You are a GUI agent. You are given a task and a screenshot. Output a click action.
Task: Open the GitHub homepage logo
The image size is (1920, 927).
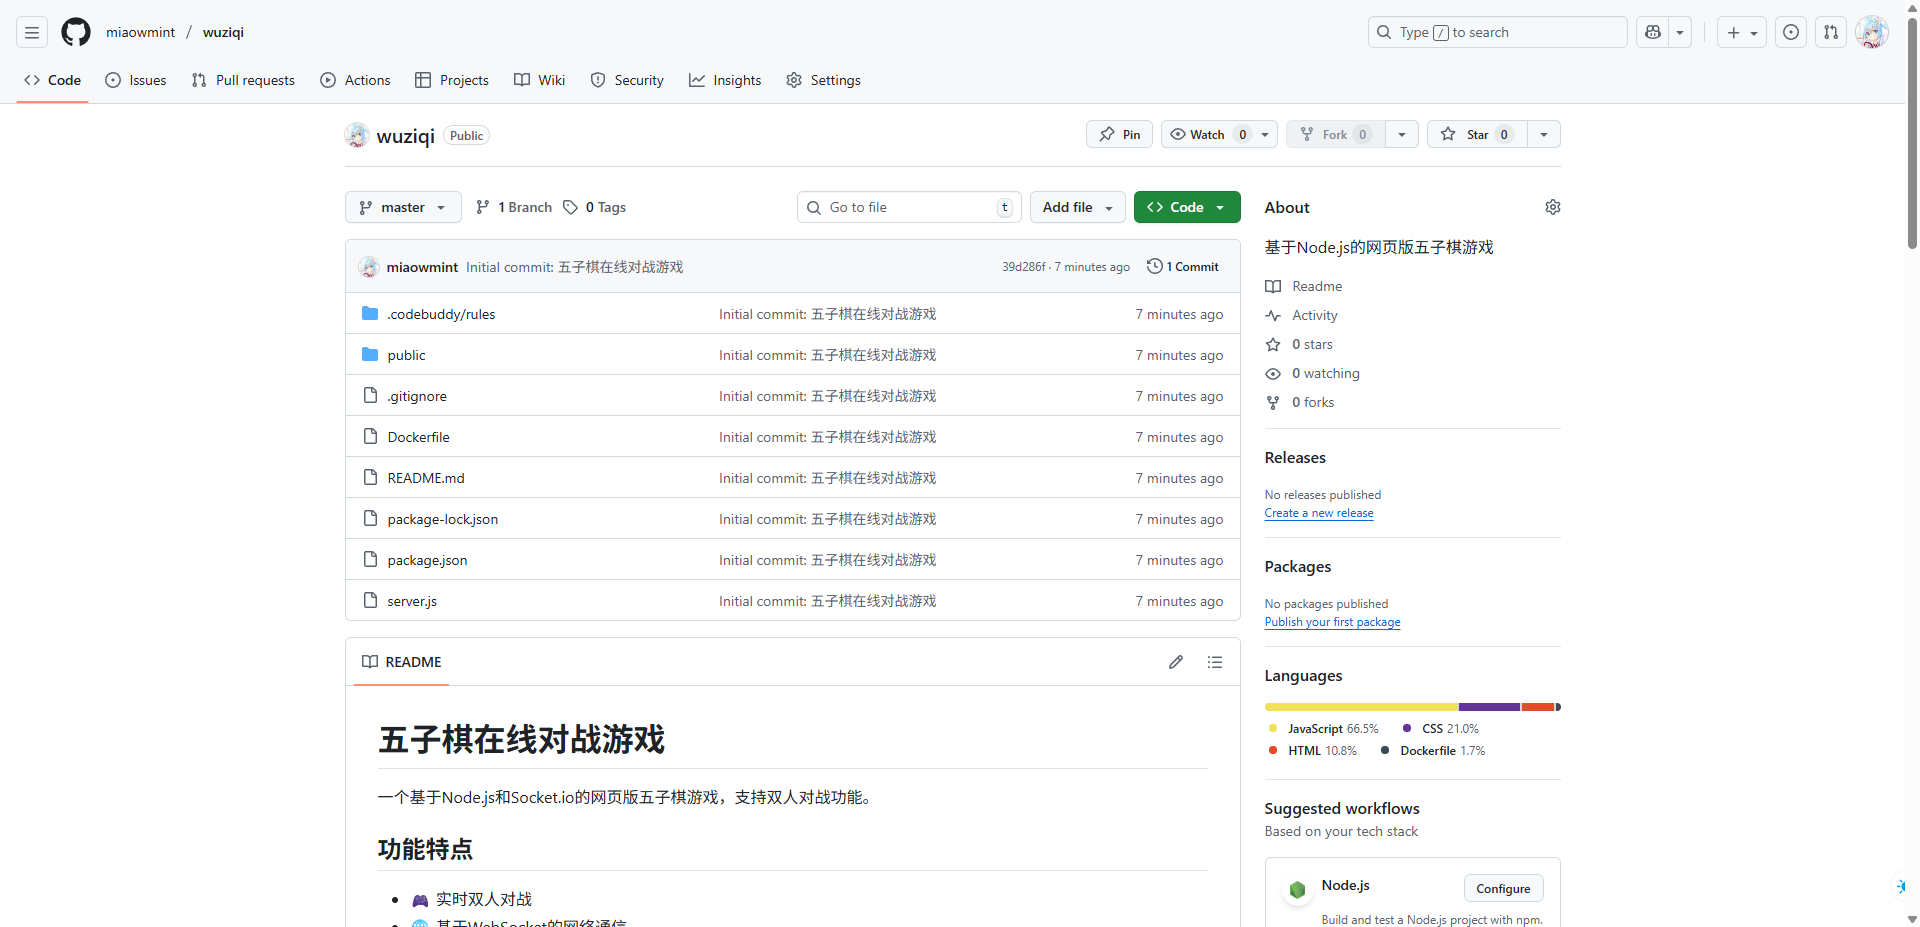76,32
